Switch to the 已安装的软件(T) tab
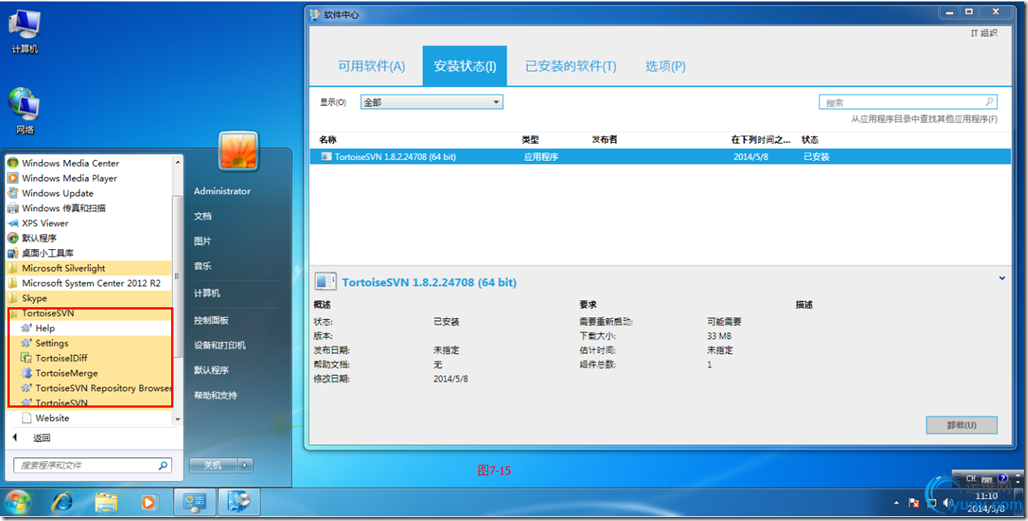The image size is (1028, 521). click(570, 66)
